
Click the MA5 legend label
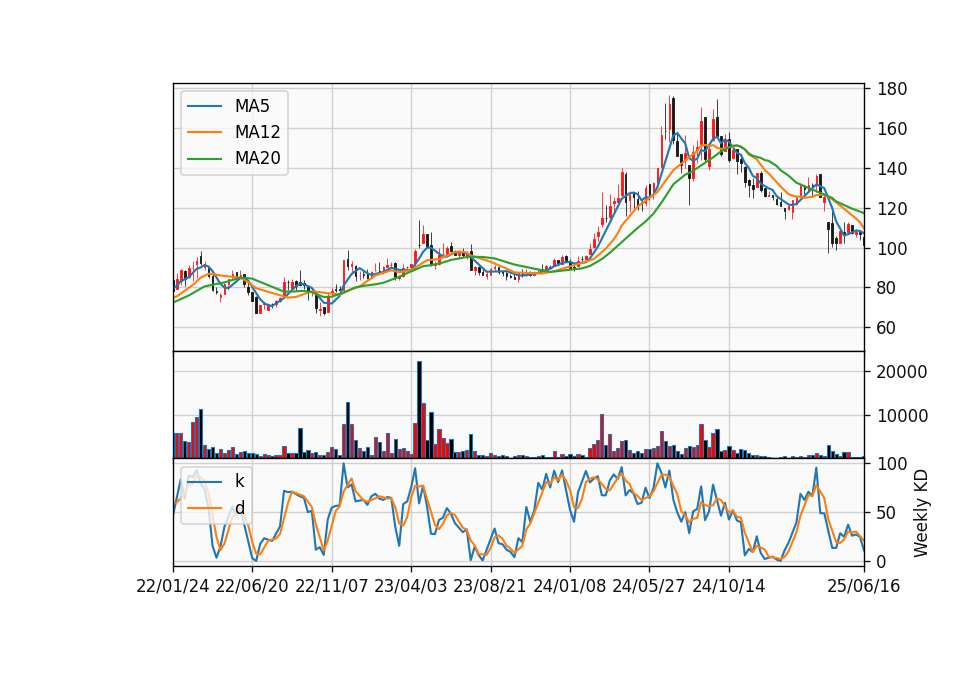pyautogui.click(x=252, y=106)
